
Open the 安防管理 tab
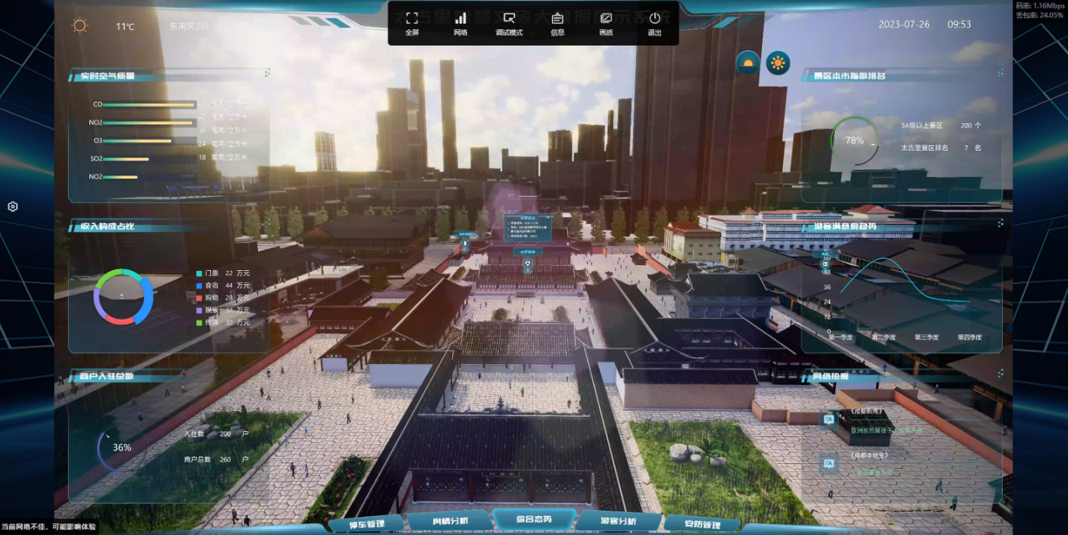[701, 524]
